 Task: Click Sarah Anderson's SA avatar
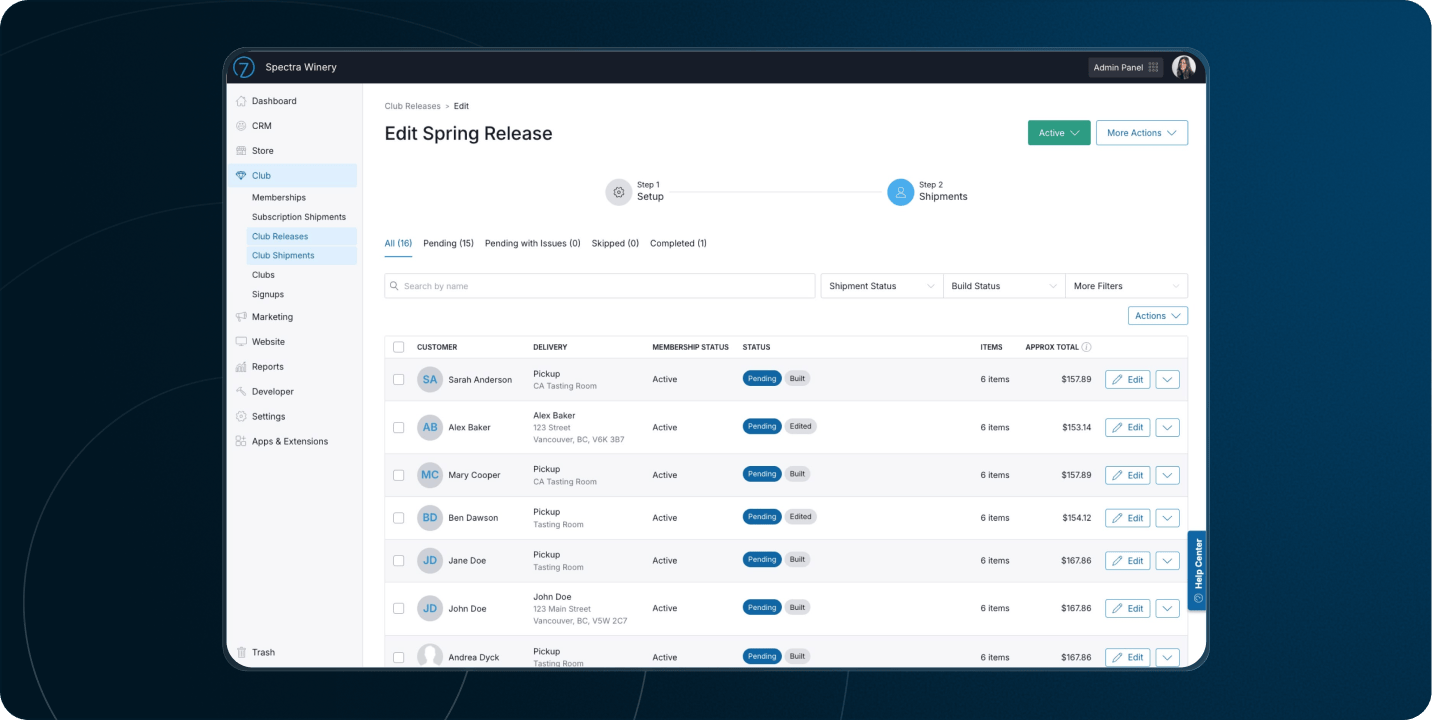click(x=430, y=380)
